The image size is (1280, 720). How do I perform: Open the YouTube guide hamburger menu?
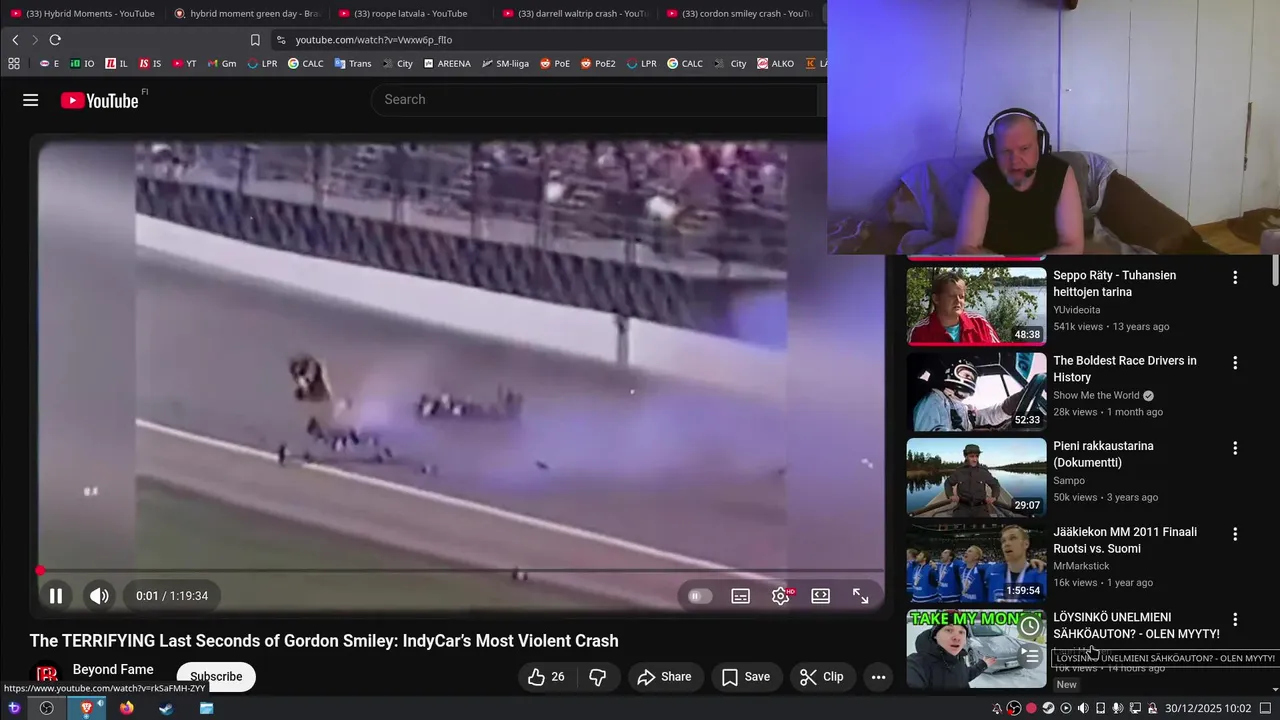pos(30,100)
